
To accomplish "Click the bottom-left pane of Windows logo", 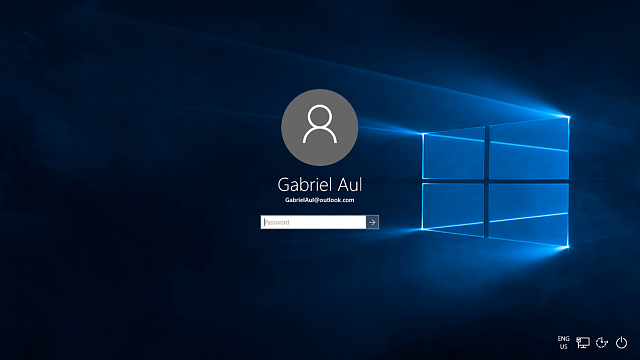I will pyautogui.click(x=453, y=209).
